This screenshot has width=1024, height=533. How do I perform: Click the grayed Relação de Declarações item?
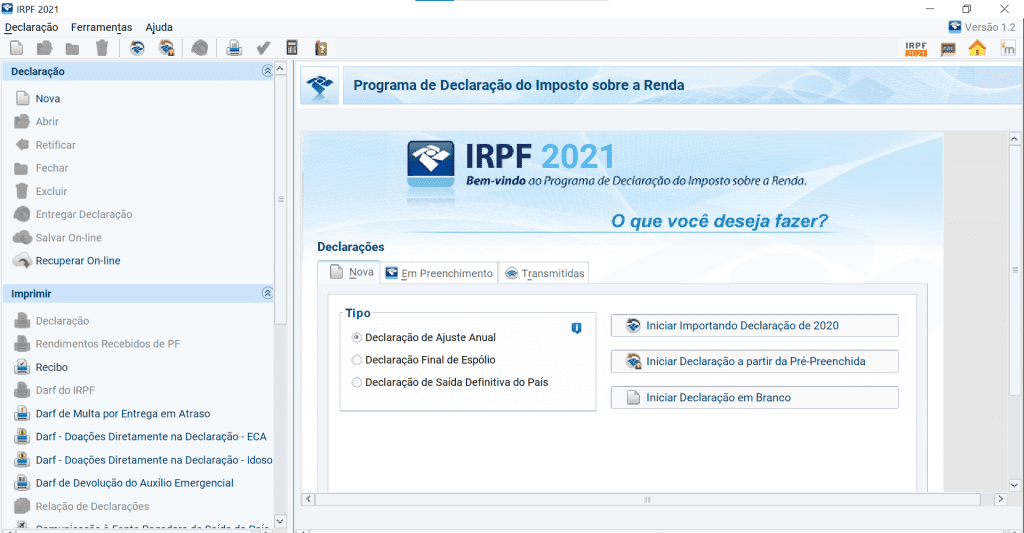(92, 506)
